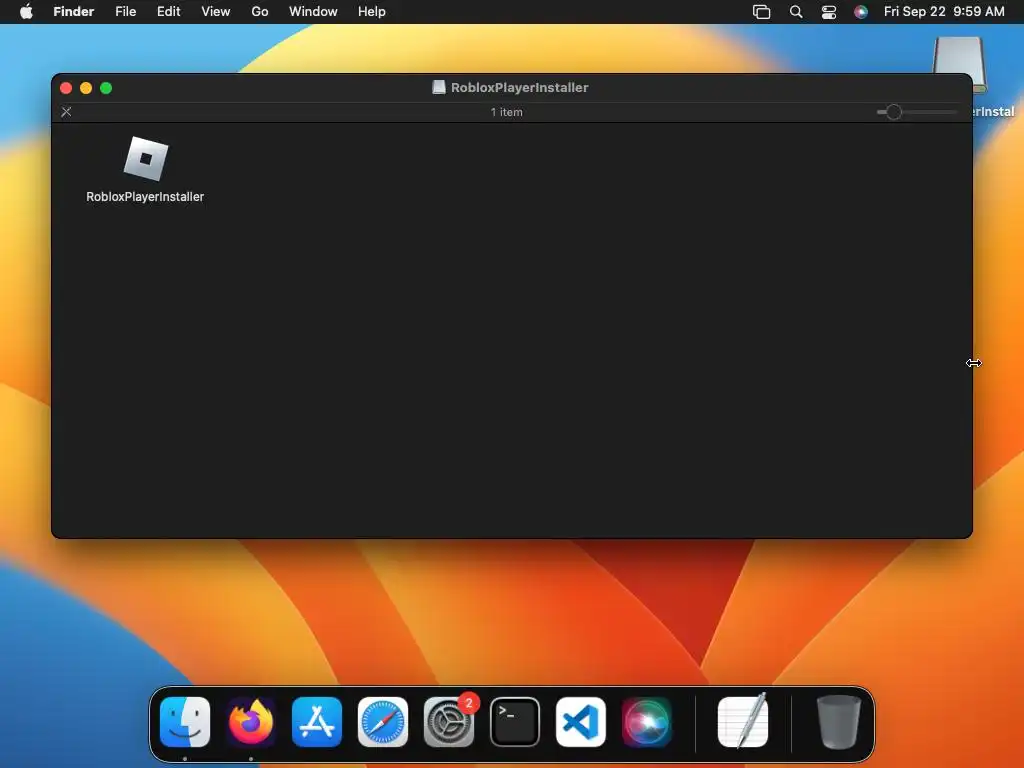Open Finder from the Dock
This screenshot has height=768, width=1024.
(x=185, y=722)
